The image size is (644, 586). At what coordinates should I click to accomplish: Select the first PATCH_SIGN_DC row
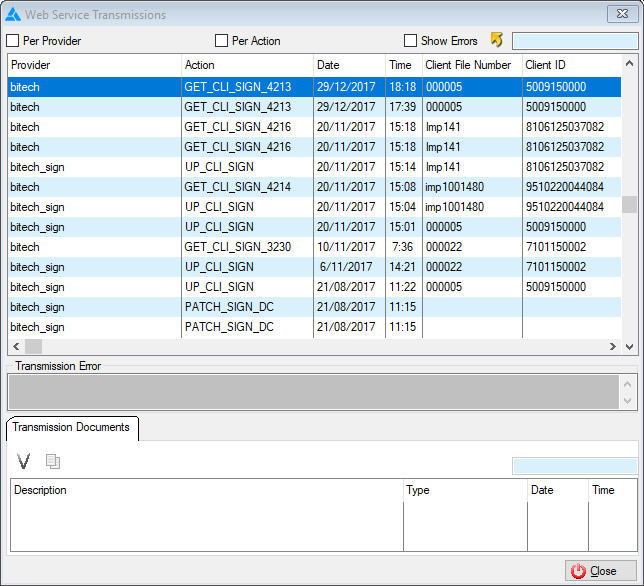(229, 307)
